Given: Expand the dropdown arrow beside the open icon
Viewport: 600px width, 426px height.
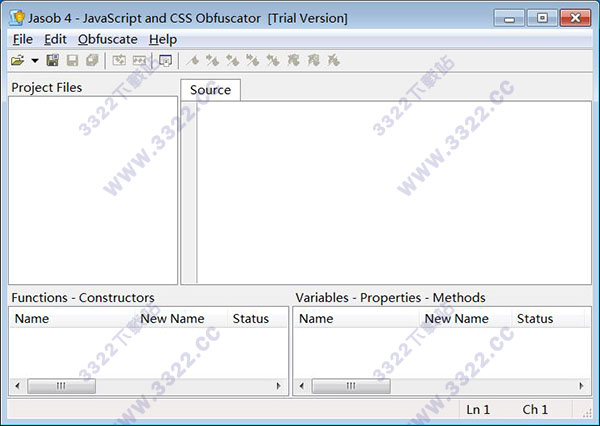Looking at the screenshot, I should (x=35, y=60).
